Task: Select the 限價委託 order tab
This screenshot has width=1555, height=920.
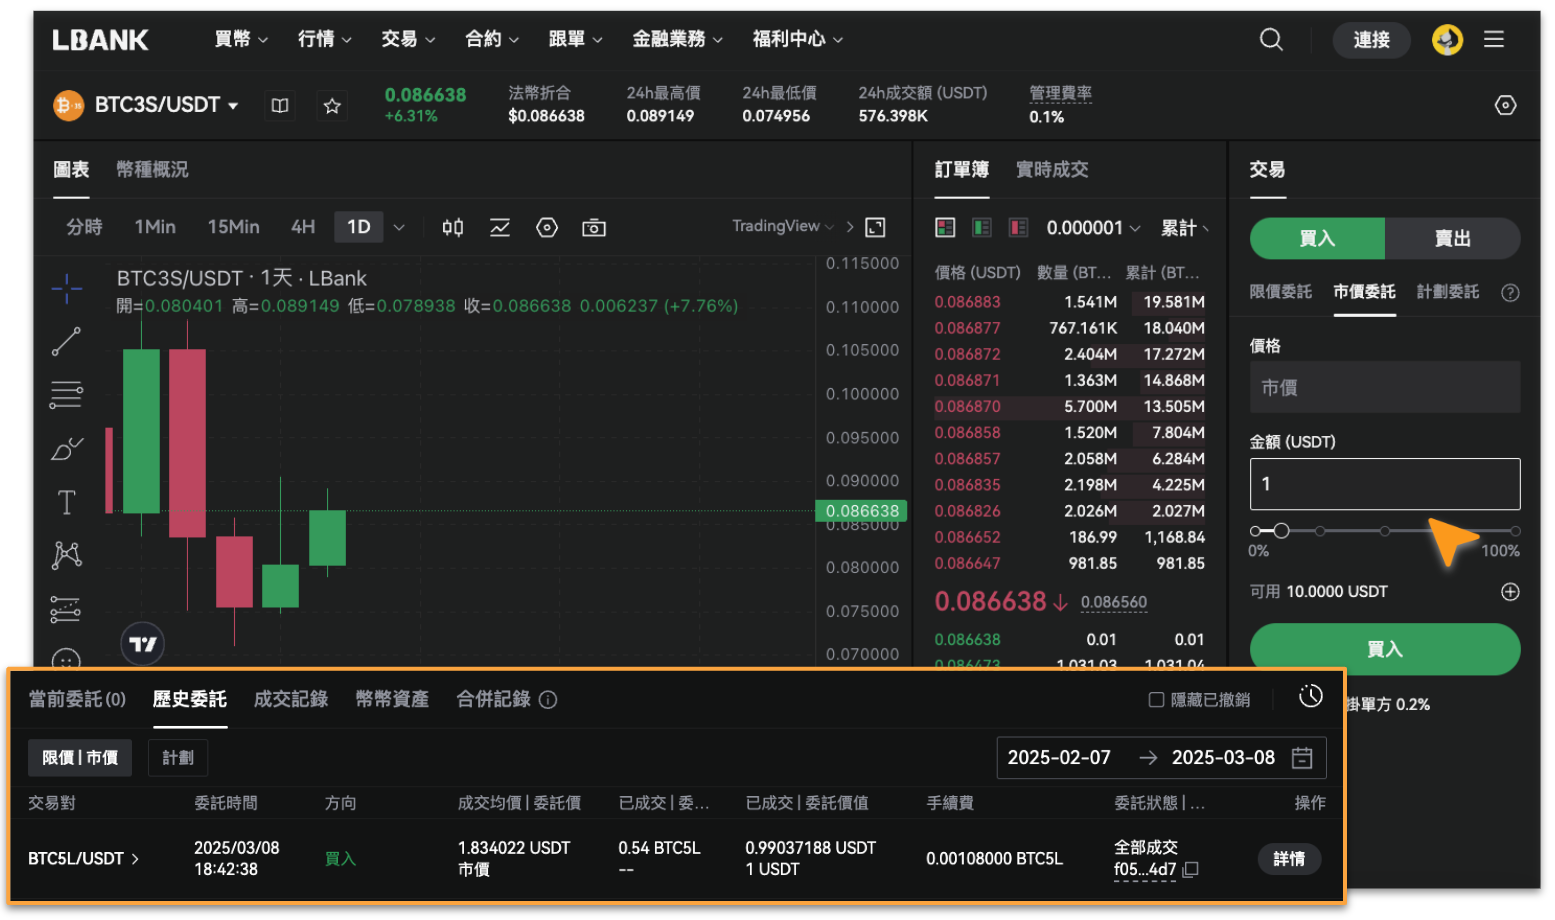Action: [1280, 292]
